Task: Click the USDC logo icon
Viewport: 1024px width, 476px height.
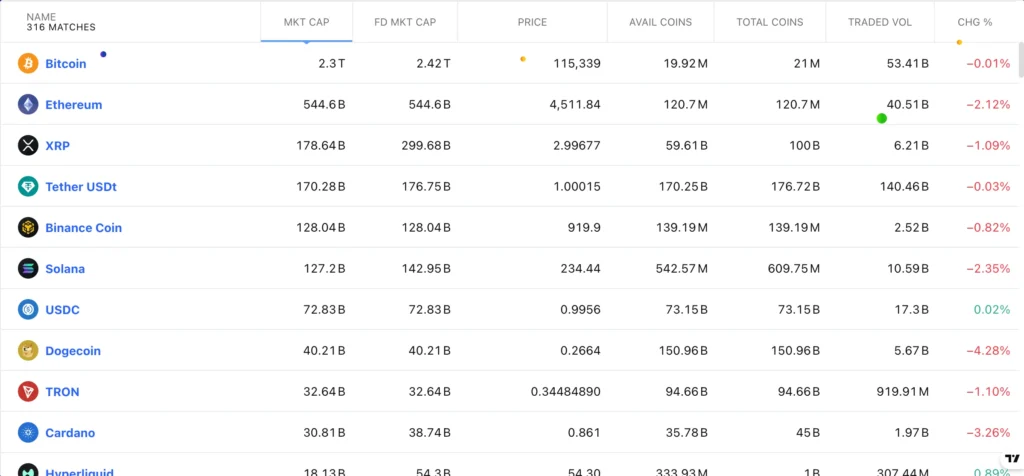Action: (28, 309)
